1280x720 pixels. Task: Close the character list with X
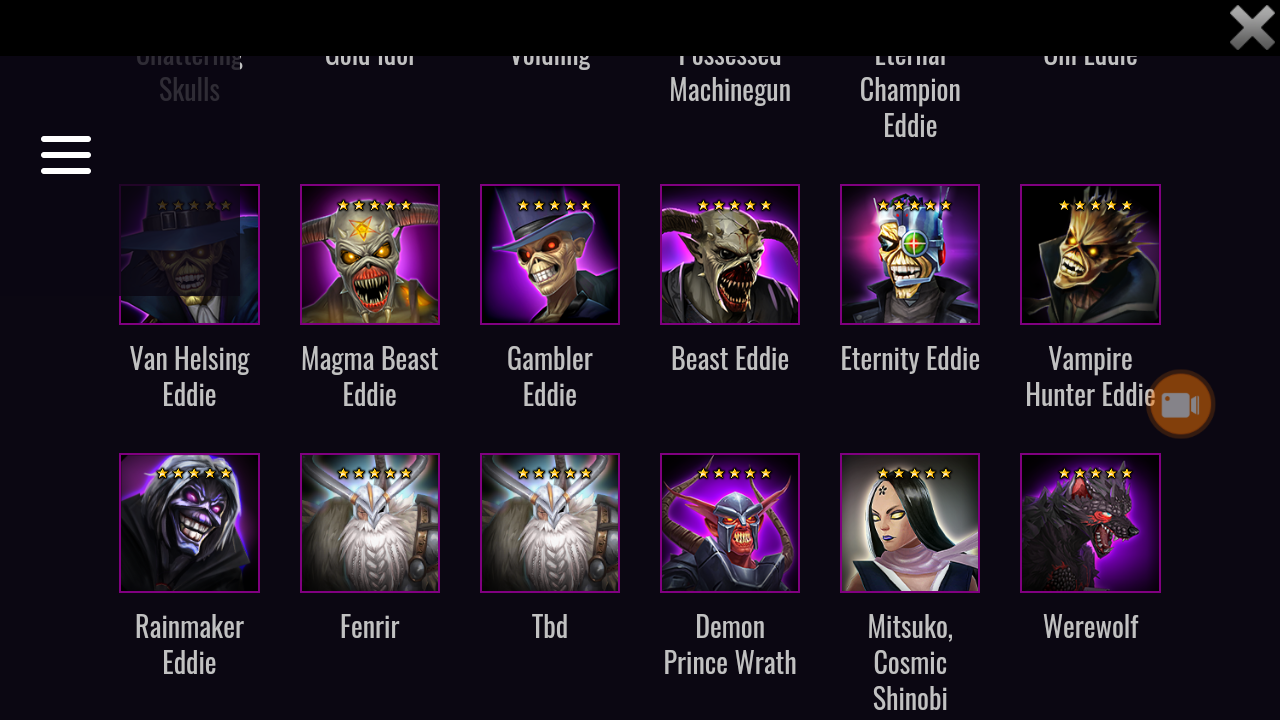point(1252,27)
